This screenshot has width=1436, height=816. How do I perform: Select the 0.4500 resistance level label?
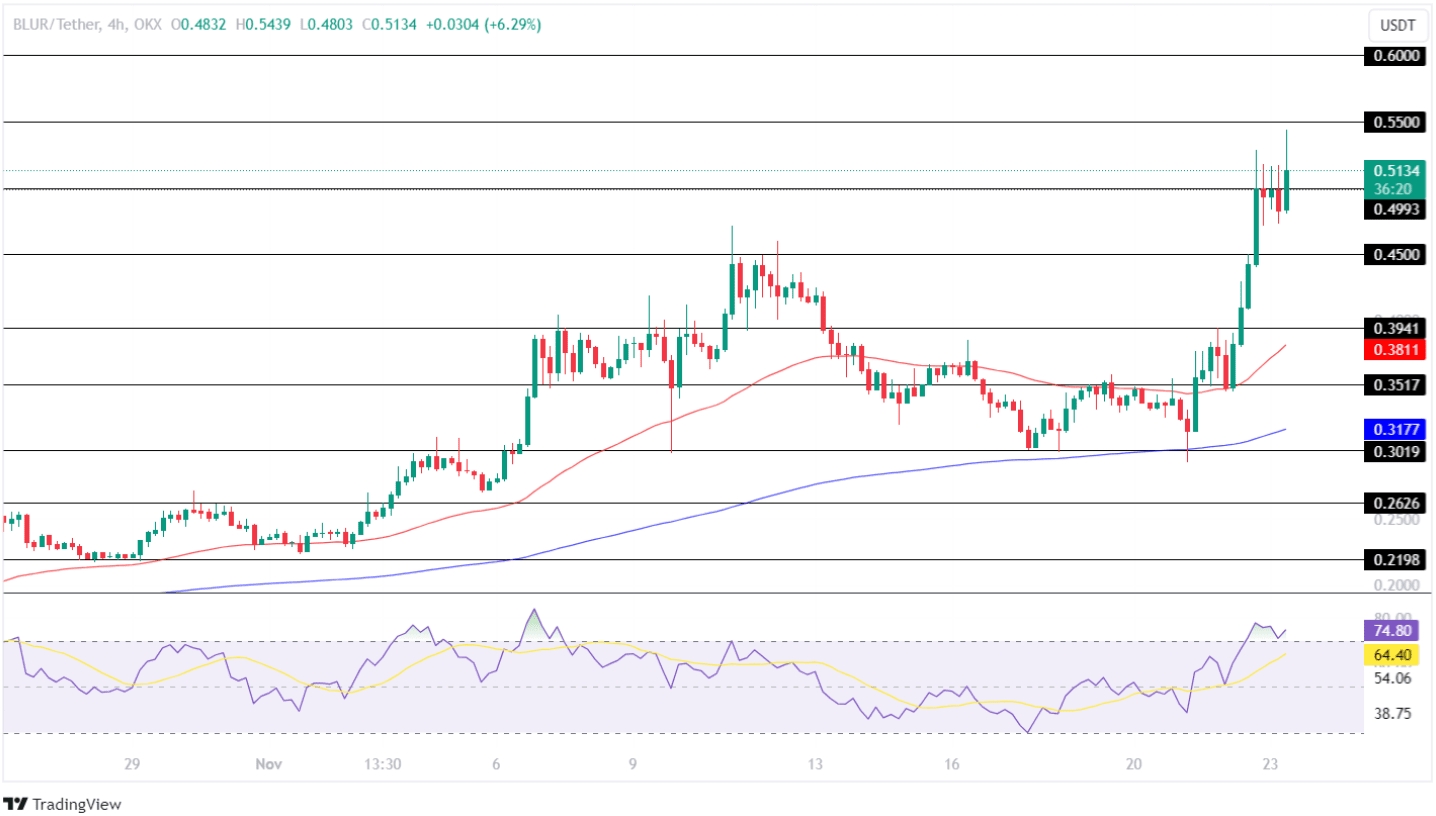1394,255
